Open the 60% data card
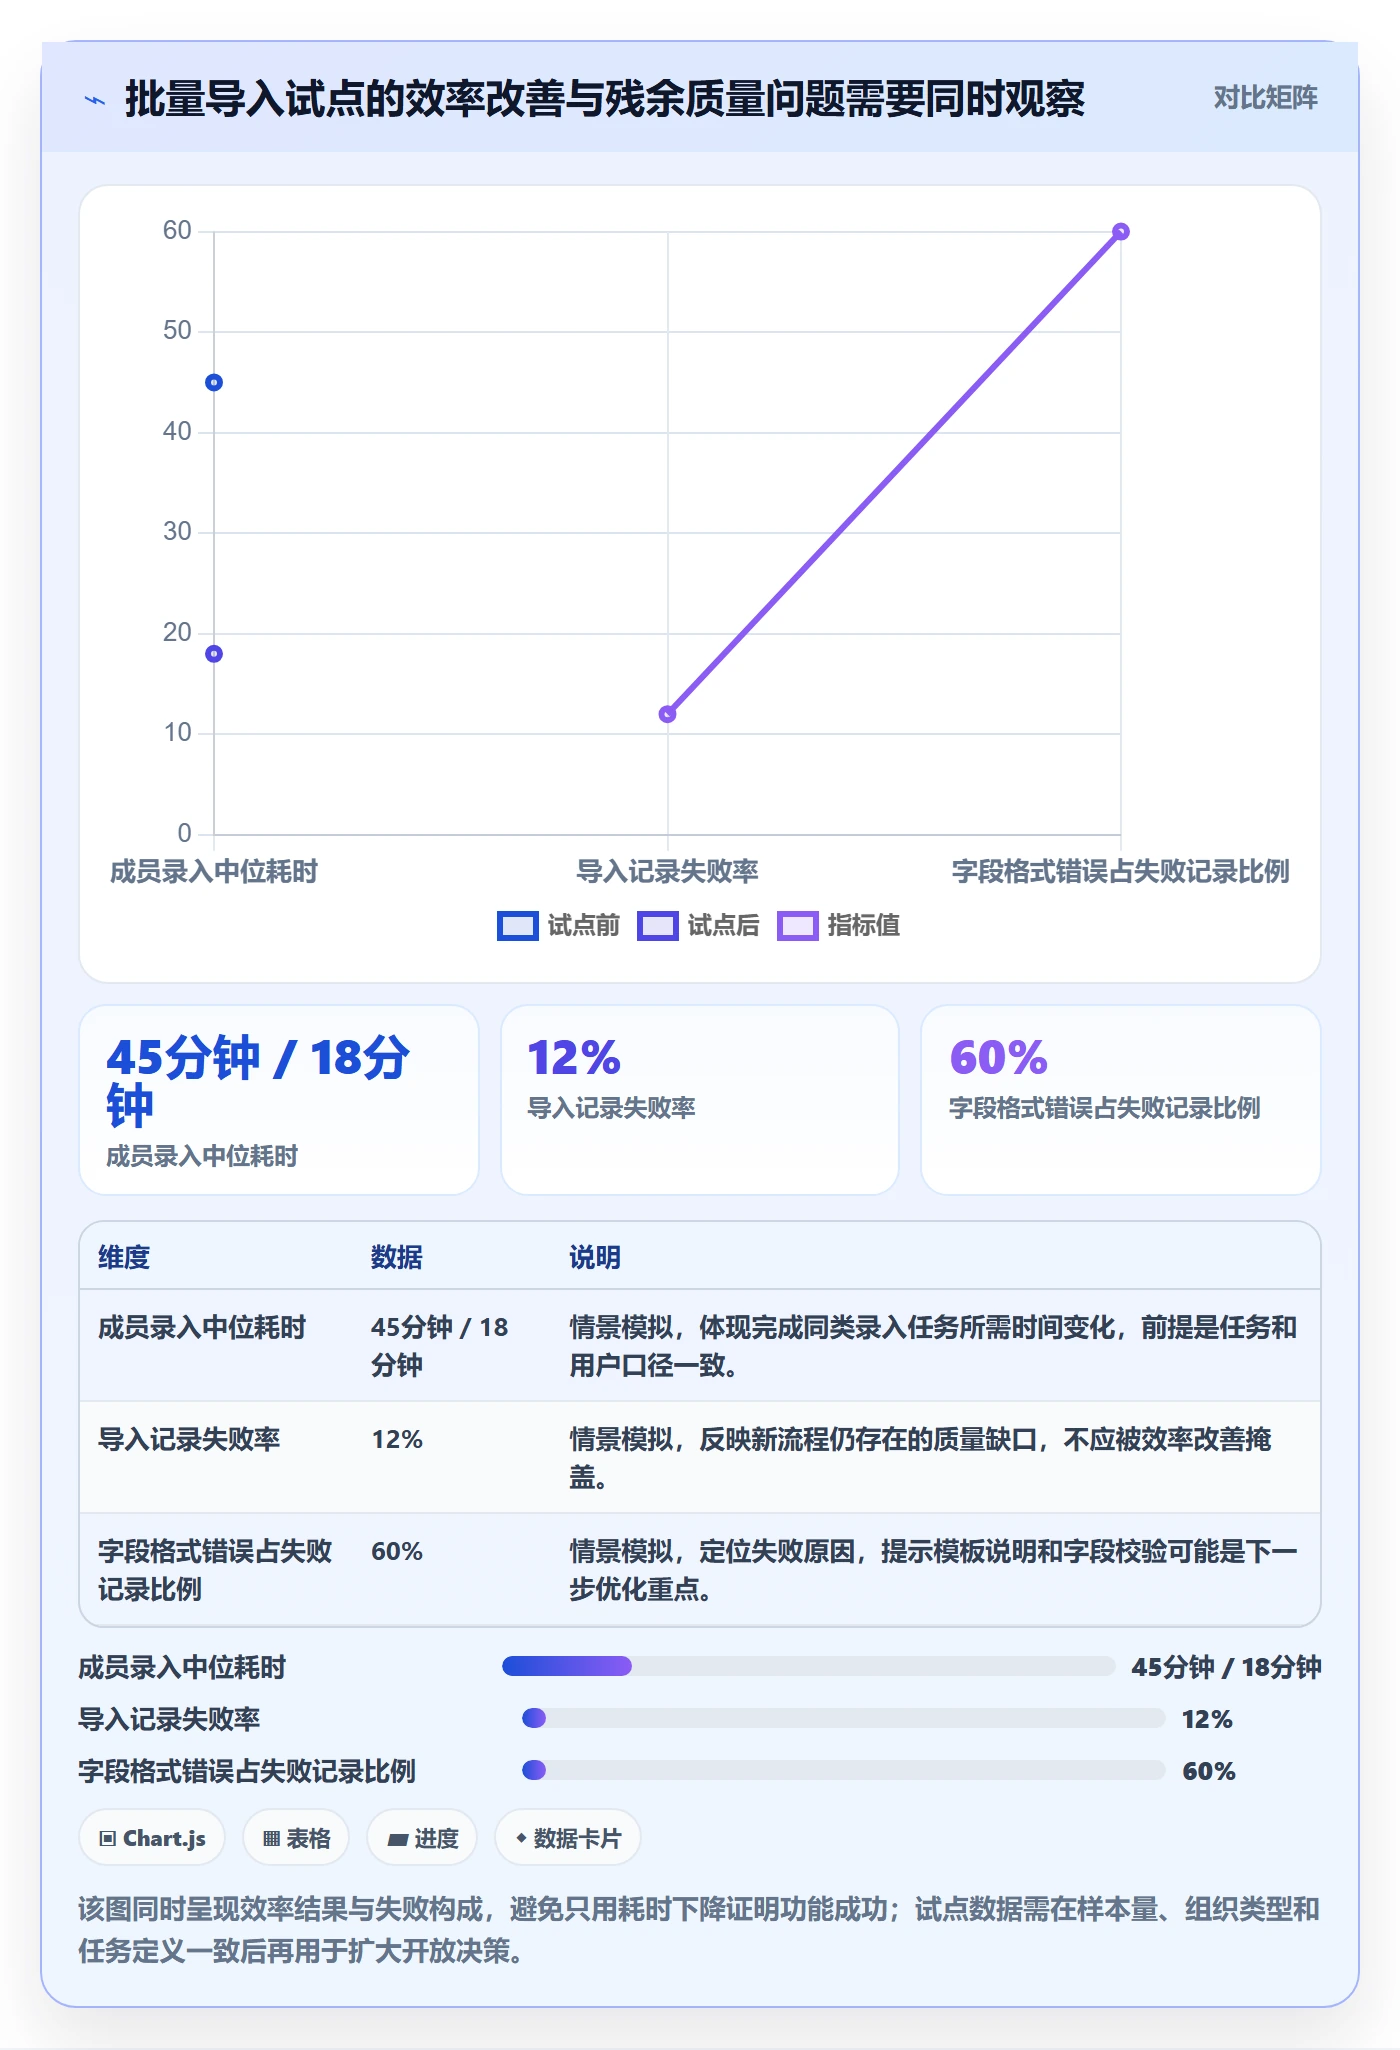The image size is (1400, 2050). [1121, 1100]
